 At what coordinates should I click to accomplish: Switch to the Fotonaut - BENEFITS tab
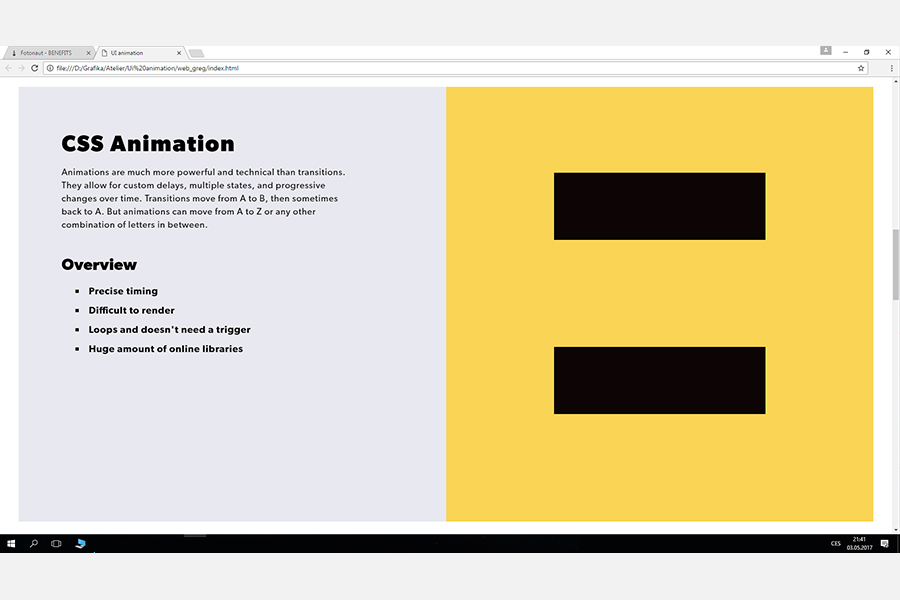pyautogui.click(x=46, y=53)
